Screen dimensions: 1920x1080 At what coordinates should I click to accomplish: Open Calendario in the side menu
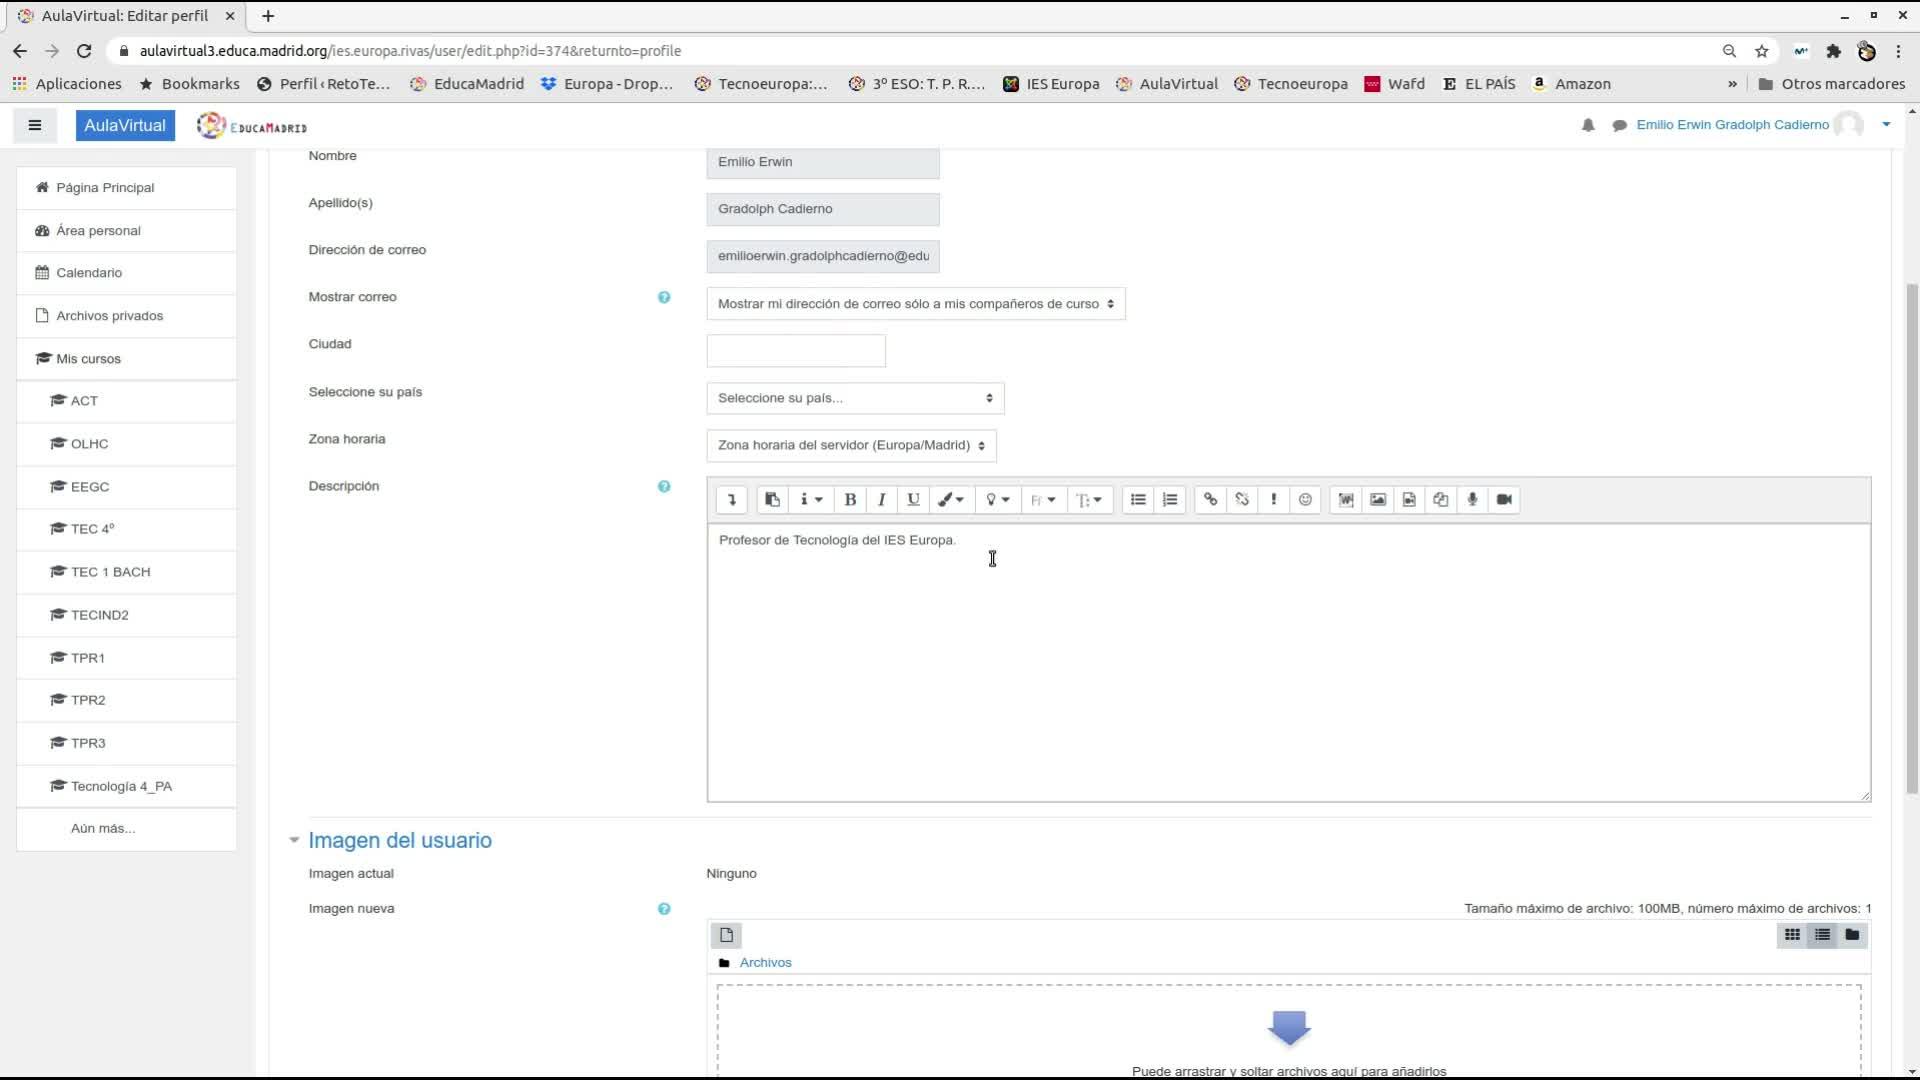click(x=89, y=273)
